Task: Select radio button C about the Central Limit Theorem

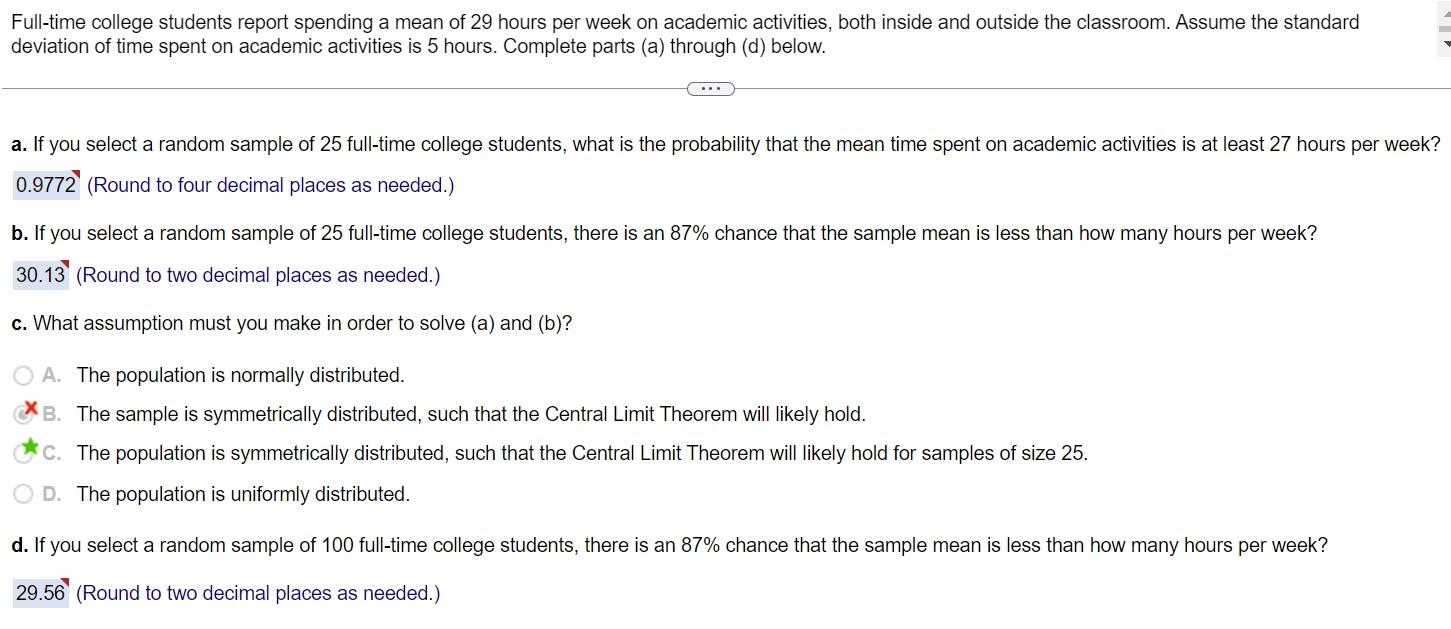Action: tap(22, 453)
